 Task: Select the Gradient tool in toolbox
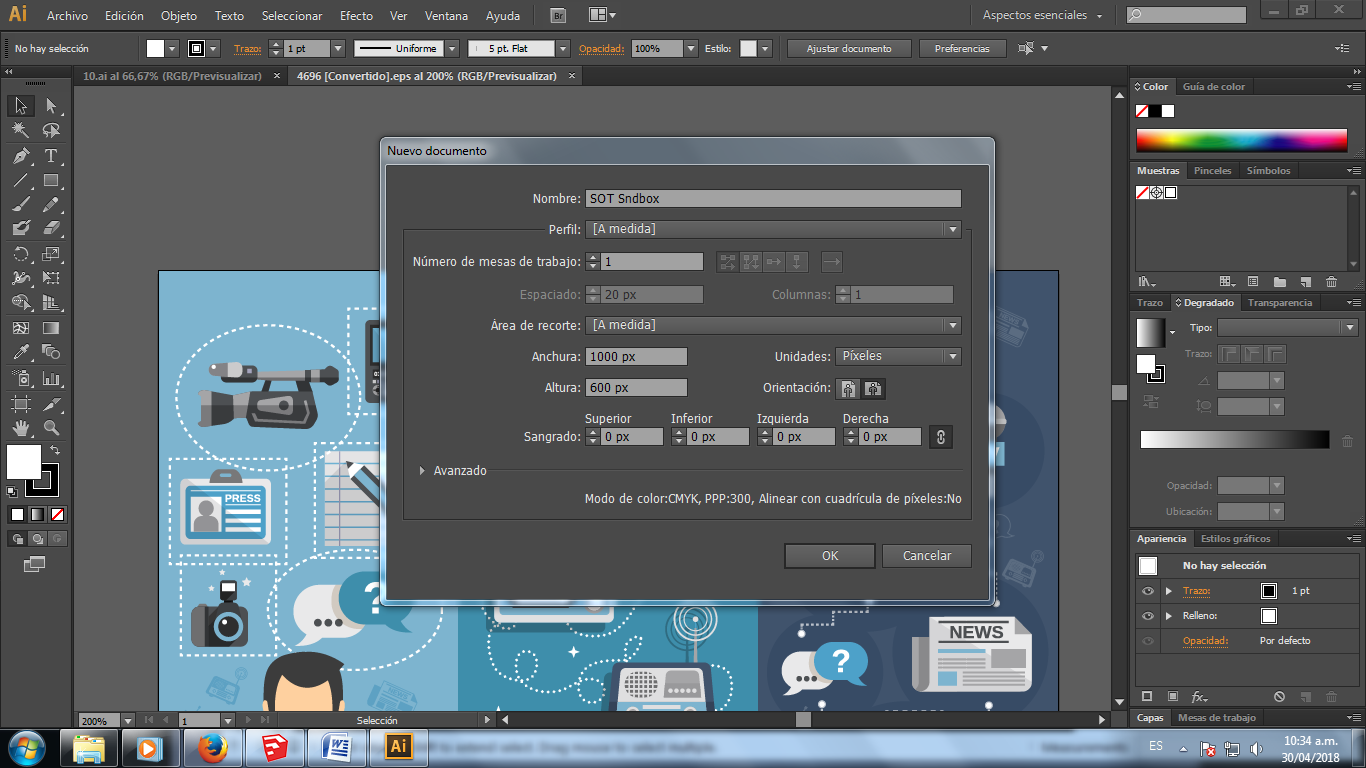(51, 327)
